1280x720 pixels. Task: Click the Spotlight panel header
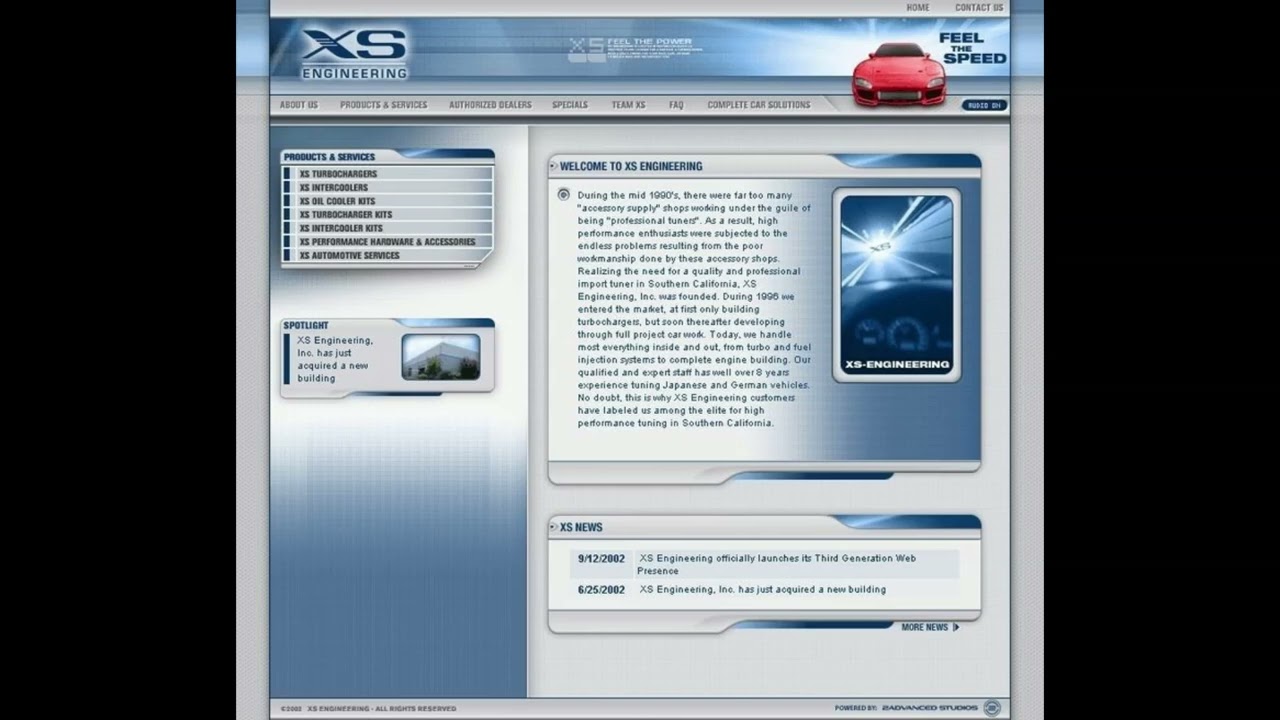[306, 325]
